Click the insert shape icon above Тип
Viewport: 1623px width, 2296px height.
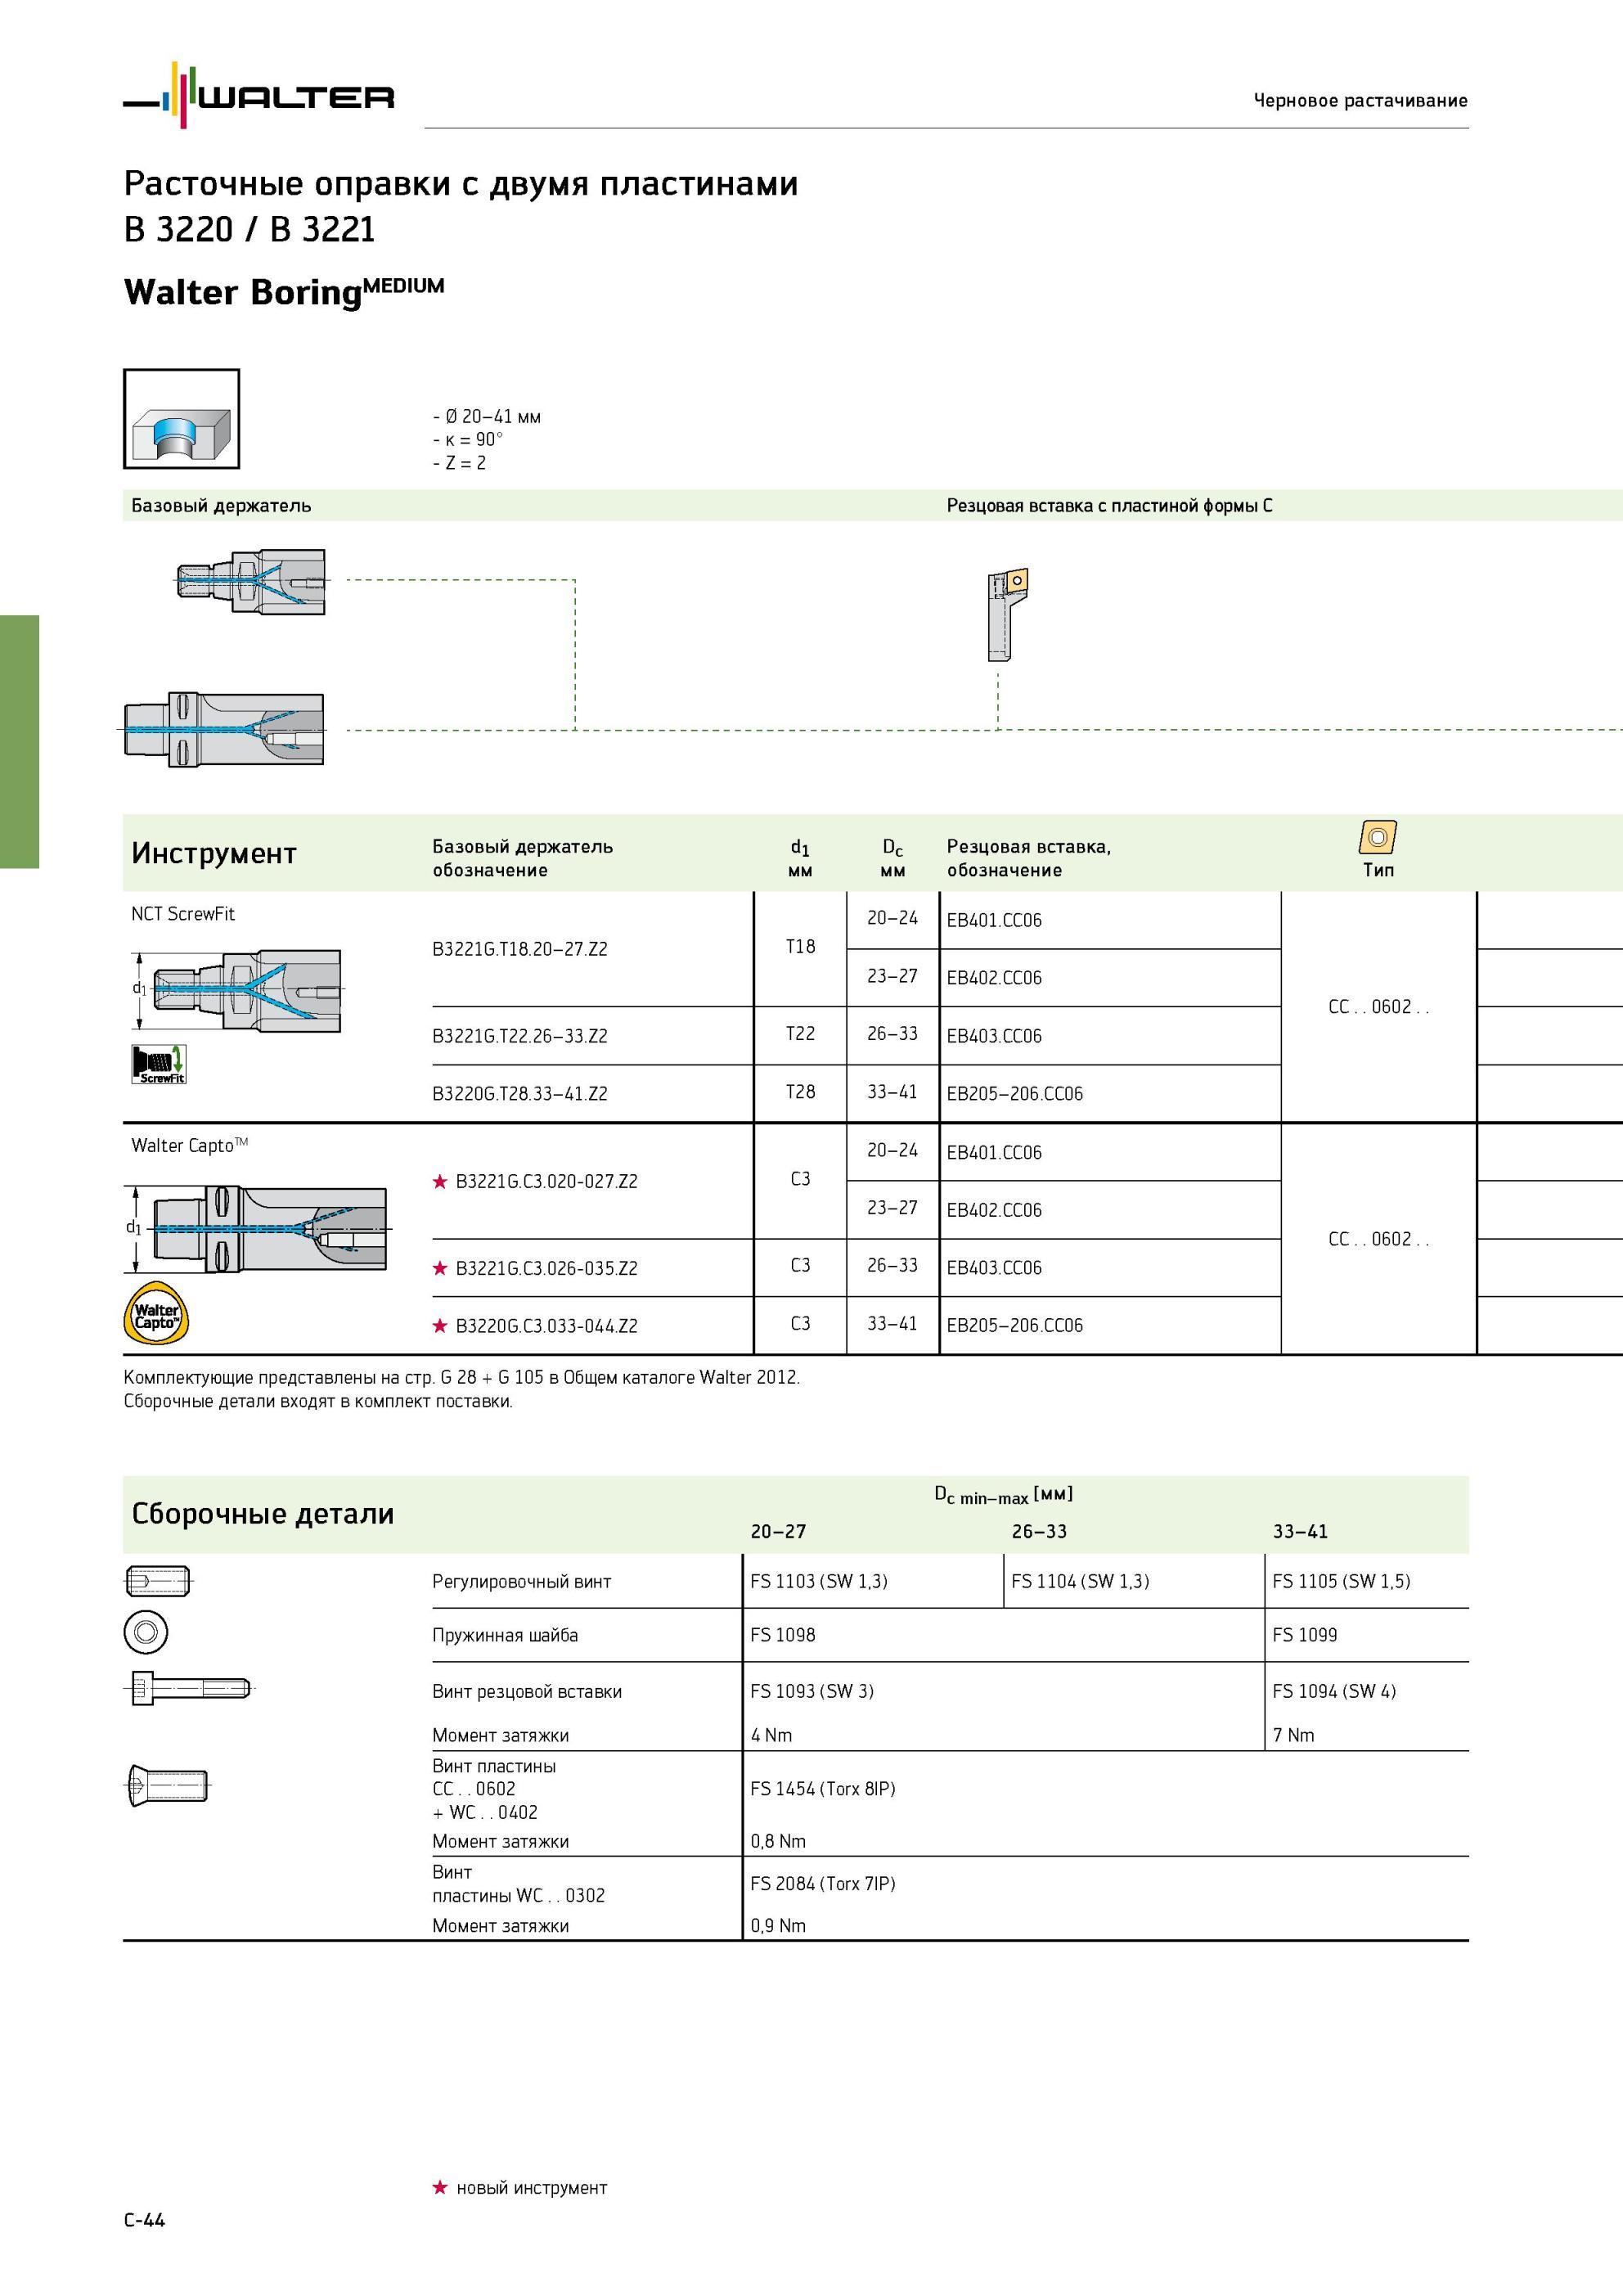click(1378, 837)
